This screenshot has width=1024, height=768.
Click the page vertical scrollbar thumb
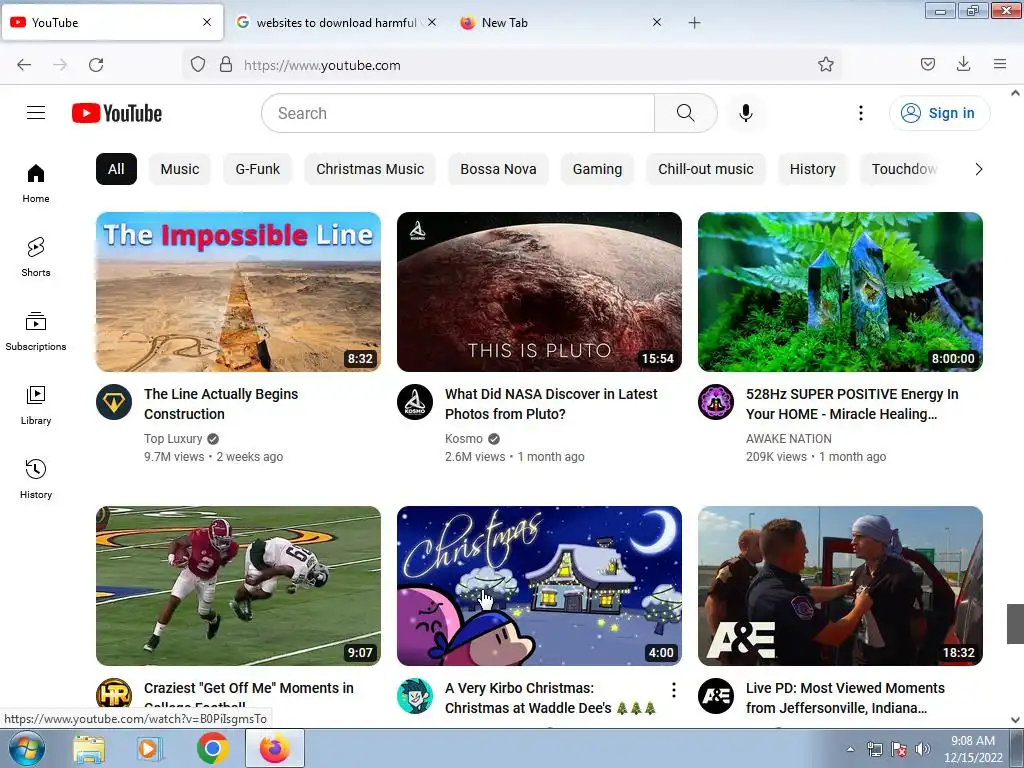1015,624
